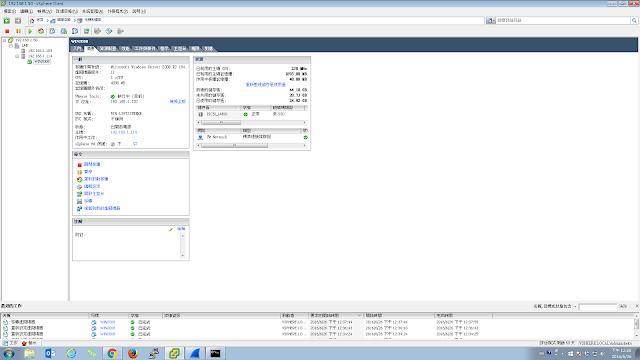The image size is (640, 360).
Task: Click the green Power On play icon
Action: pyautogui.click(x=30, y=31)
